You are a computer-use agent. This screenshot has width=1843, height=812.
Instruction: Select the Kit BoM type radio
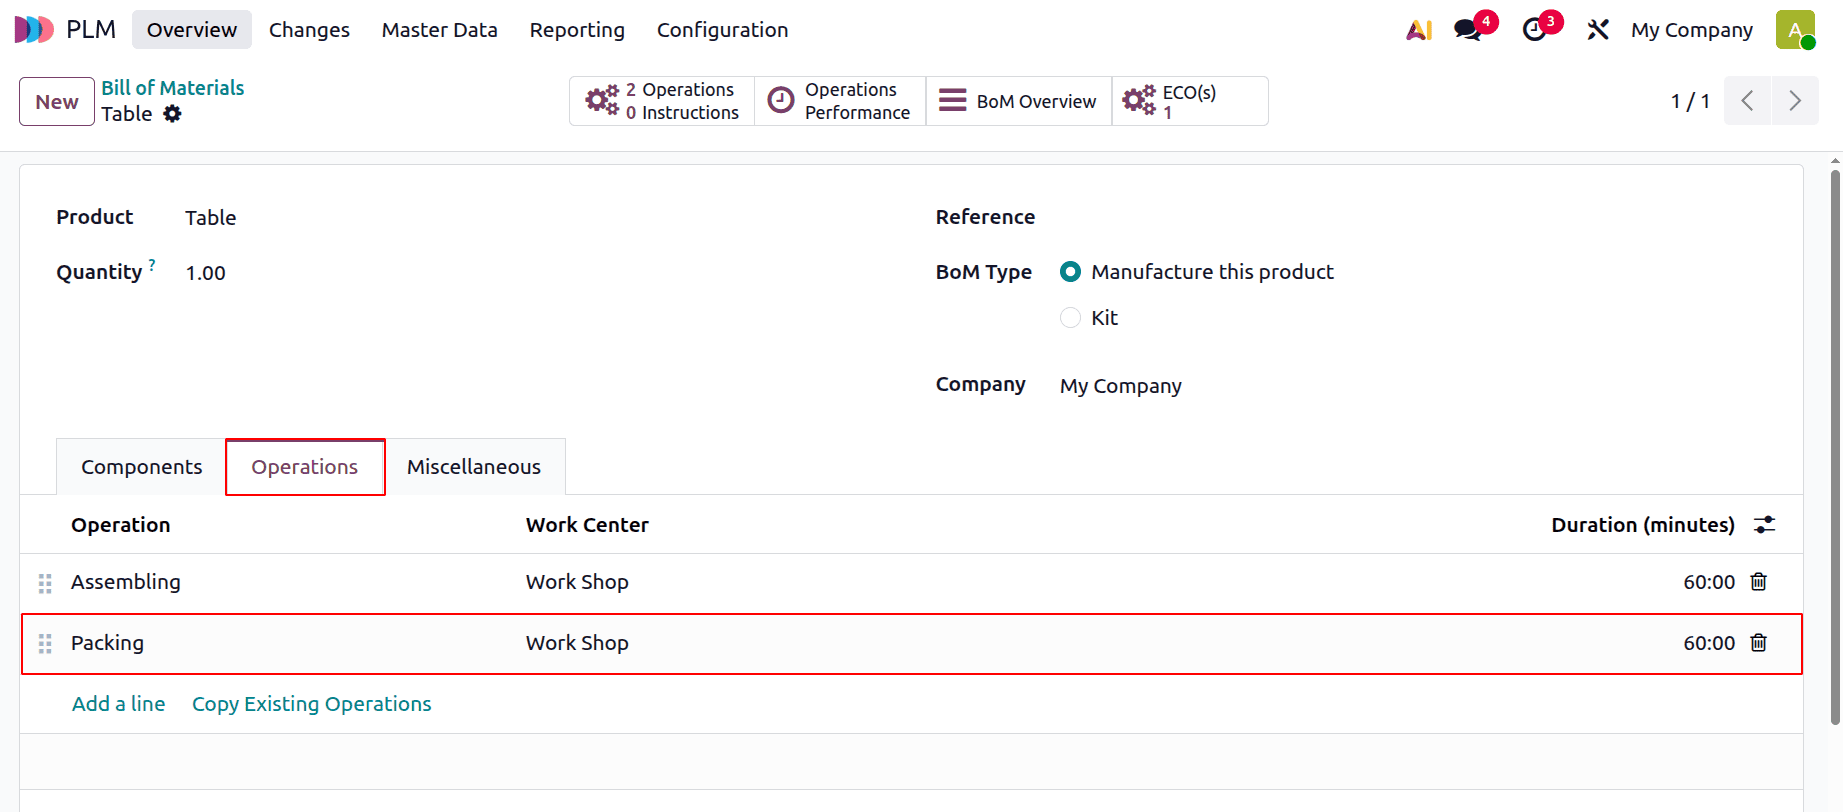(x=1070, y=318)
